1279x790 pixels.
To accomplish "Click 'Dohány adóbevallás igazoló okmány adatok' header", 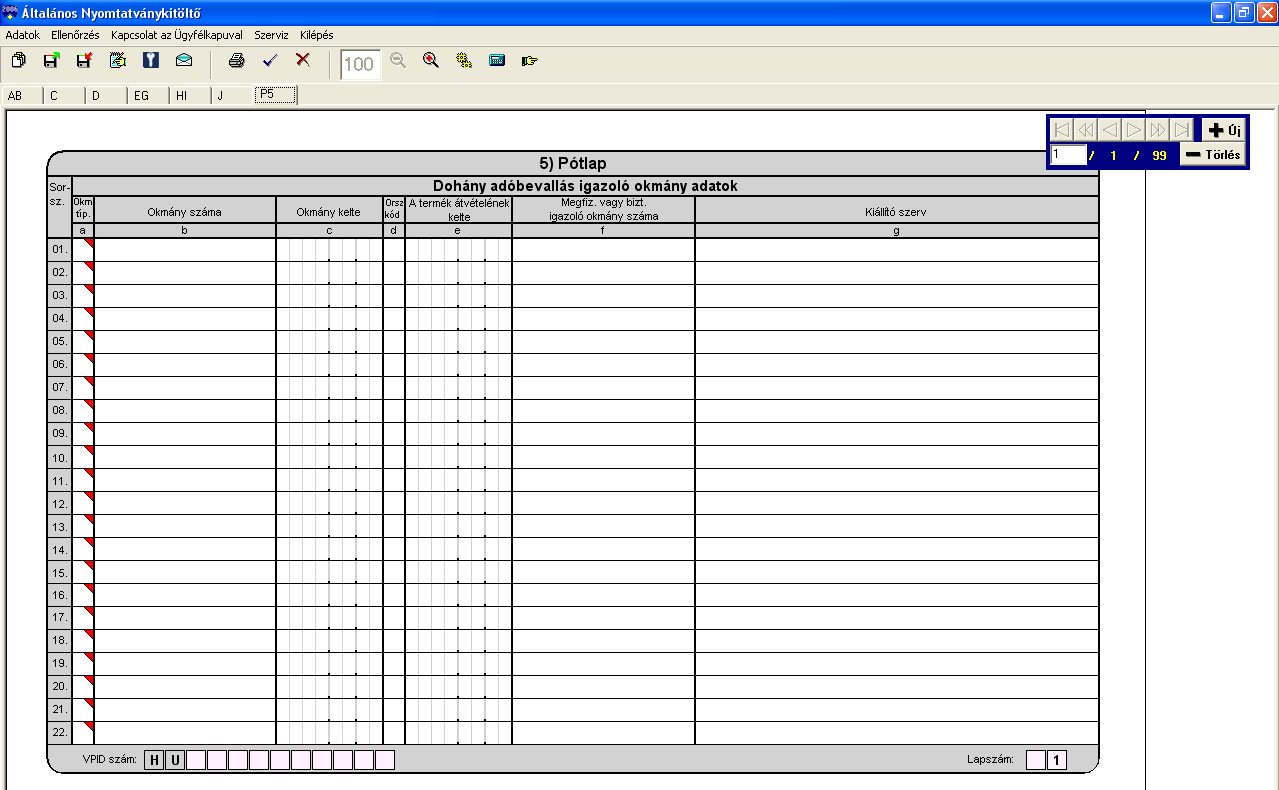I will click(x=585, y=186).
